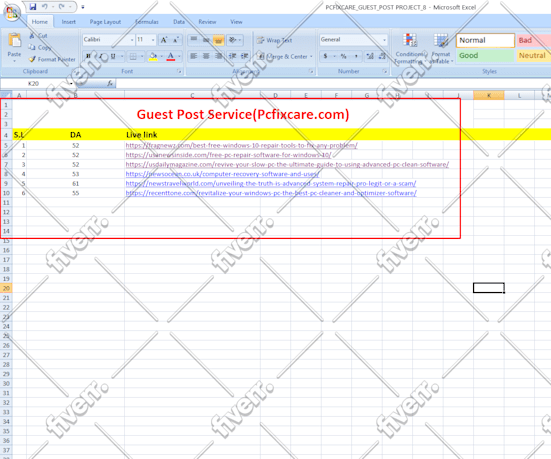This screenshot has height=459, width=551.
Task: Open Format as Table
Action: (441, 49)
